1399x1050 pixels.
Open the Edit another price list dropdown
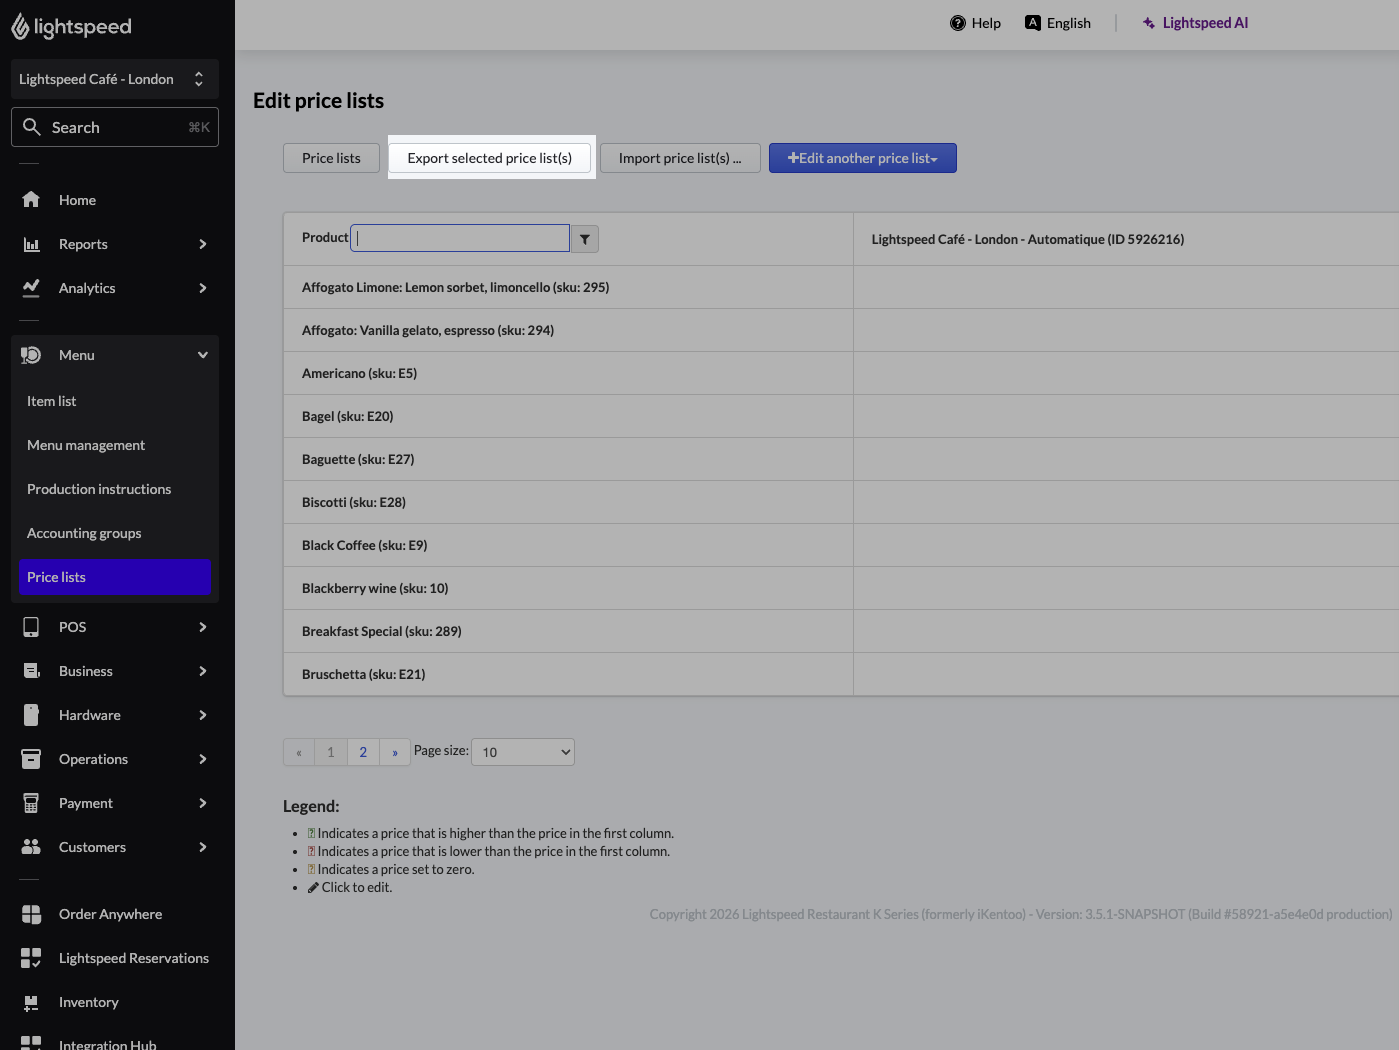pos(863,158)
